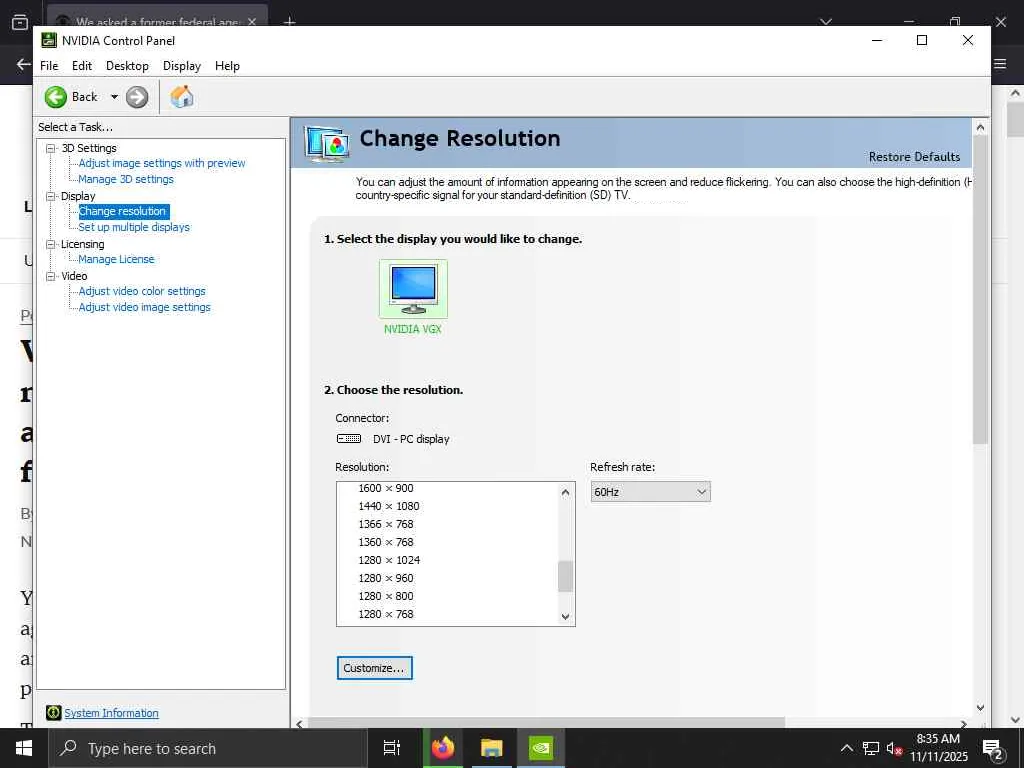This screenshot has height=768, width=1024.
Task: Show hidden system tray icons chevron
Action: click(x=846, y=748)
